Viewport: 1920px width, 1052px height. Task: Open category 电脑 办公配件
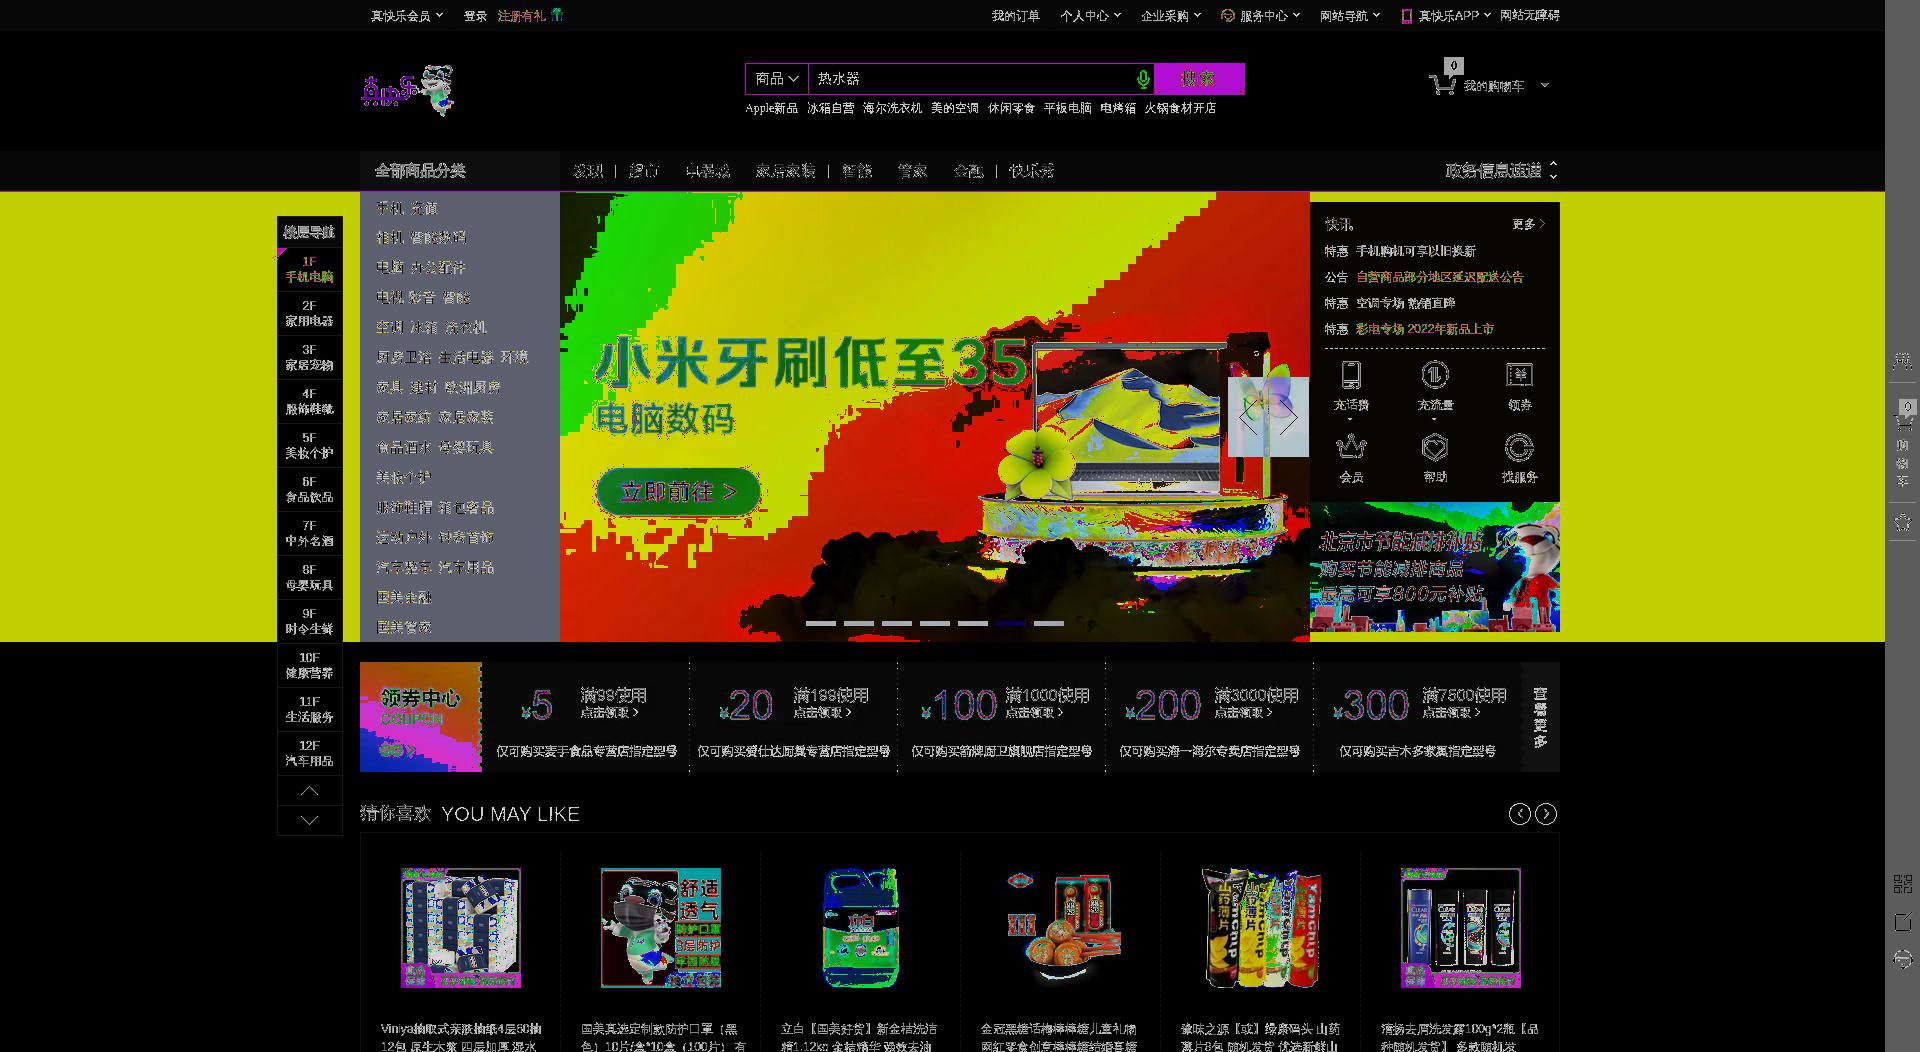pos(421,267)
